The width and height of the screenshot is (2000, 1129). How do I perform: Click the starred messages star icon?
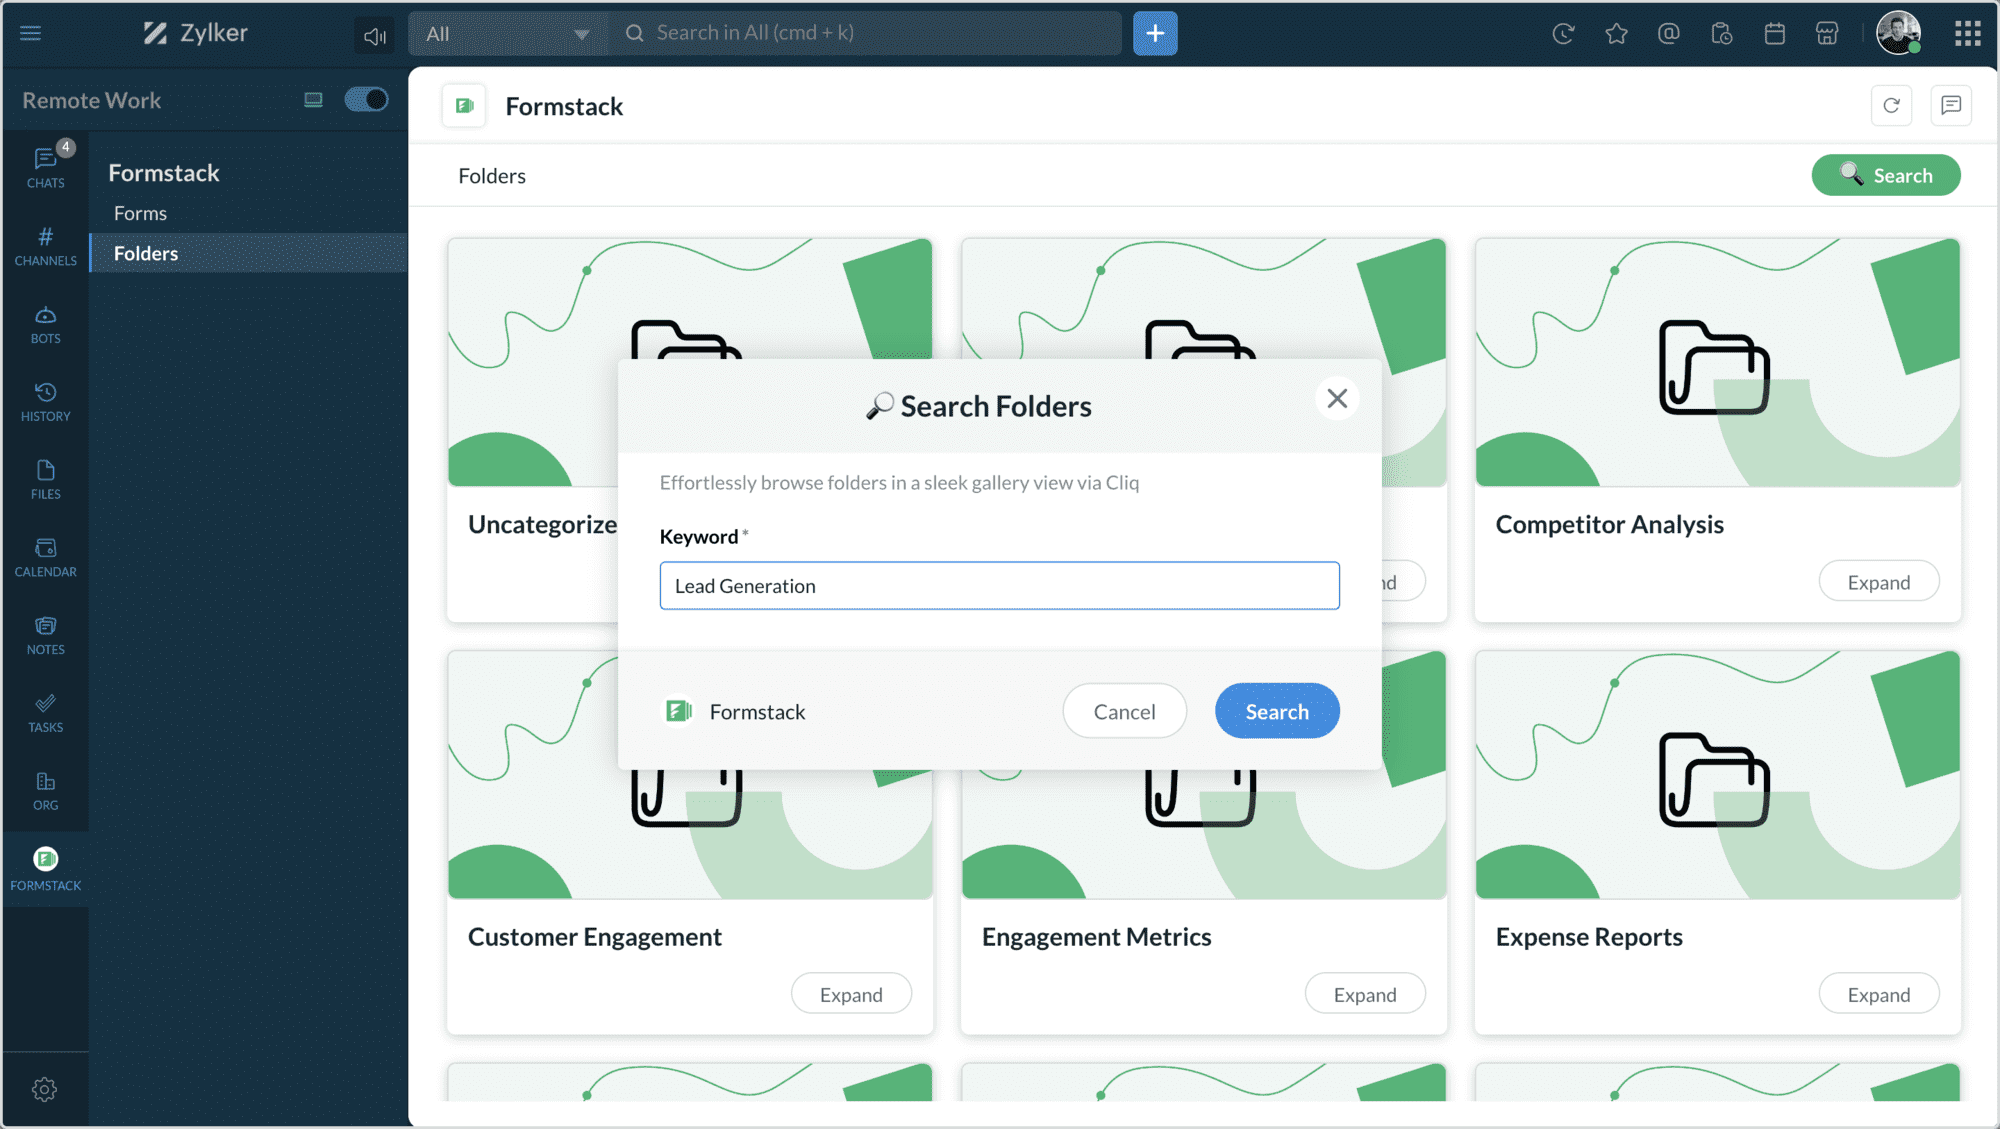coord(1616,34)
